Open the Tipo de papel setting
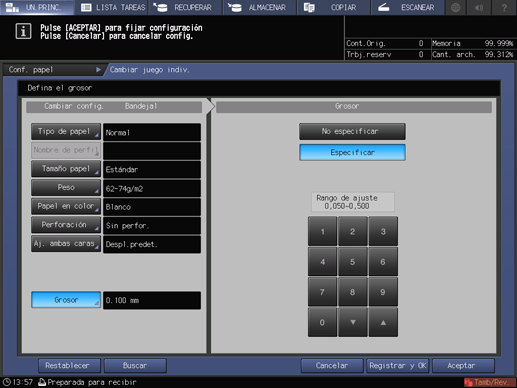Viewport: 517px width, 388px height. click(x=66, y=132)
